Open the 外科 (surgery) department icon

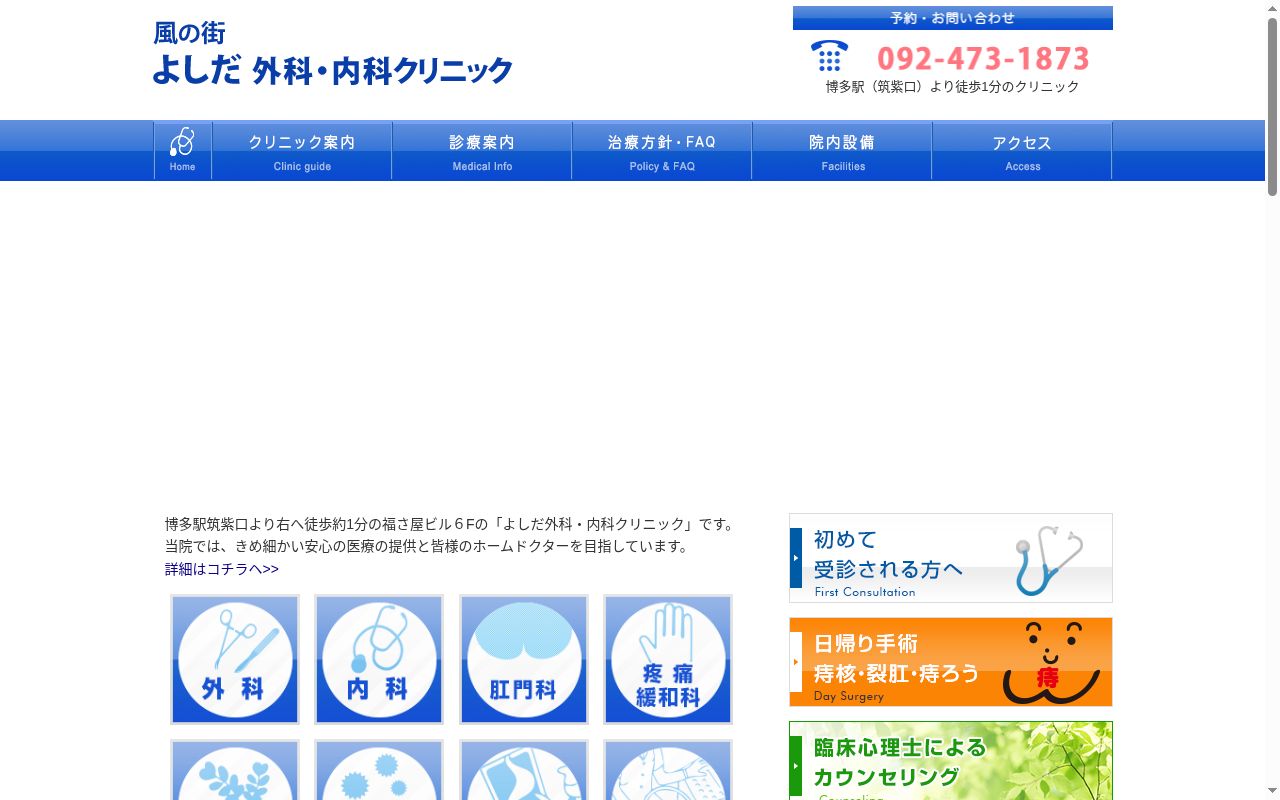[x=235, y=659]
